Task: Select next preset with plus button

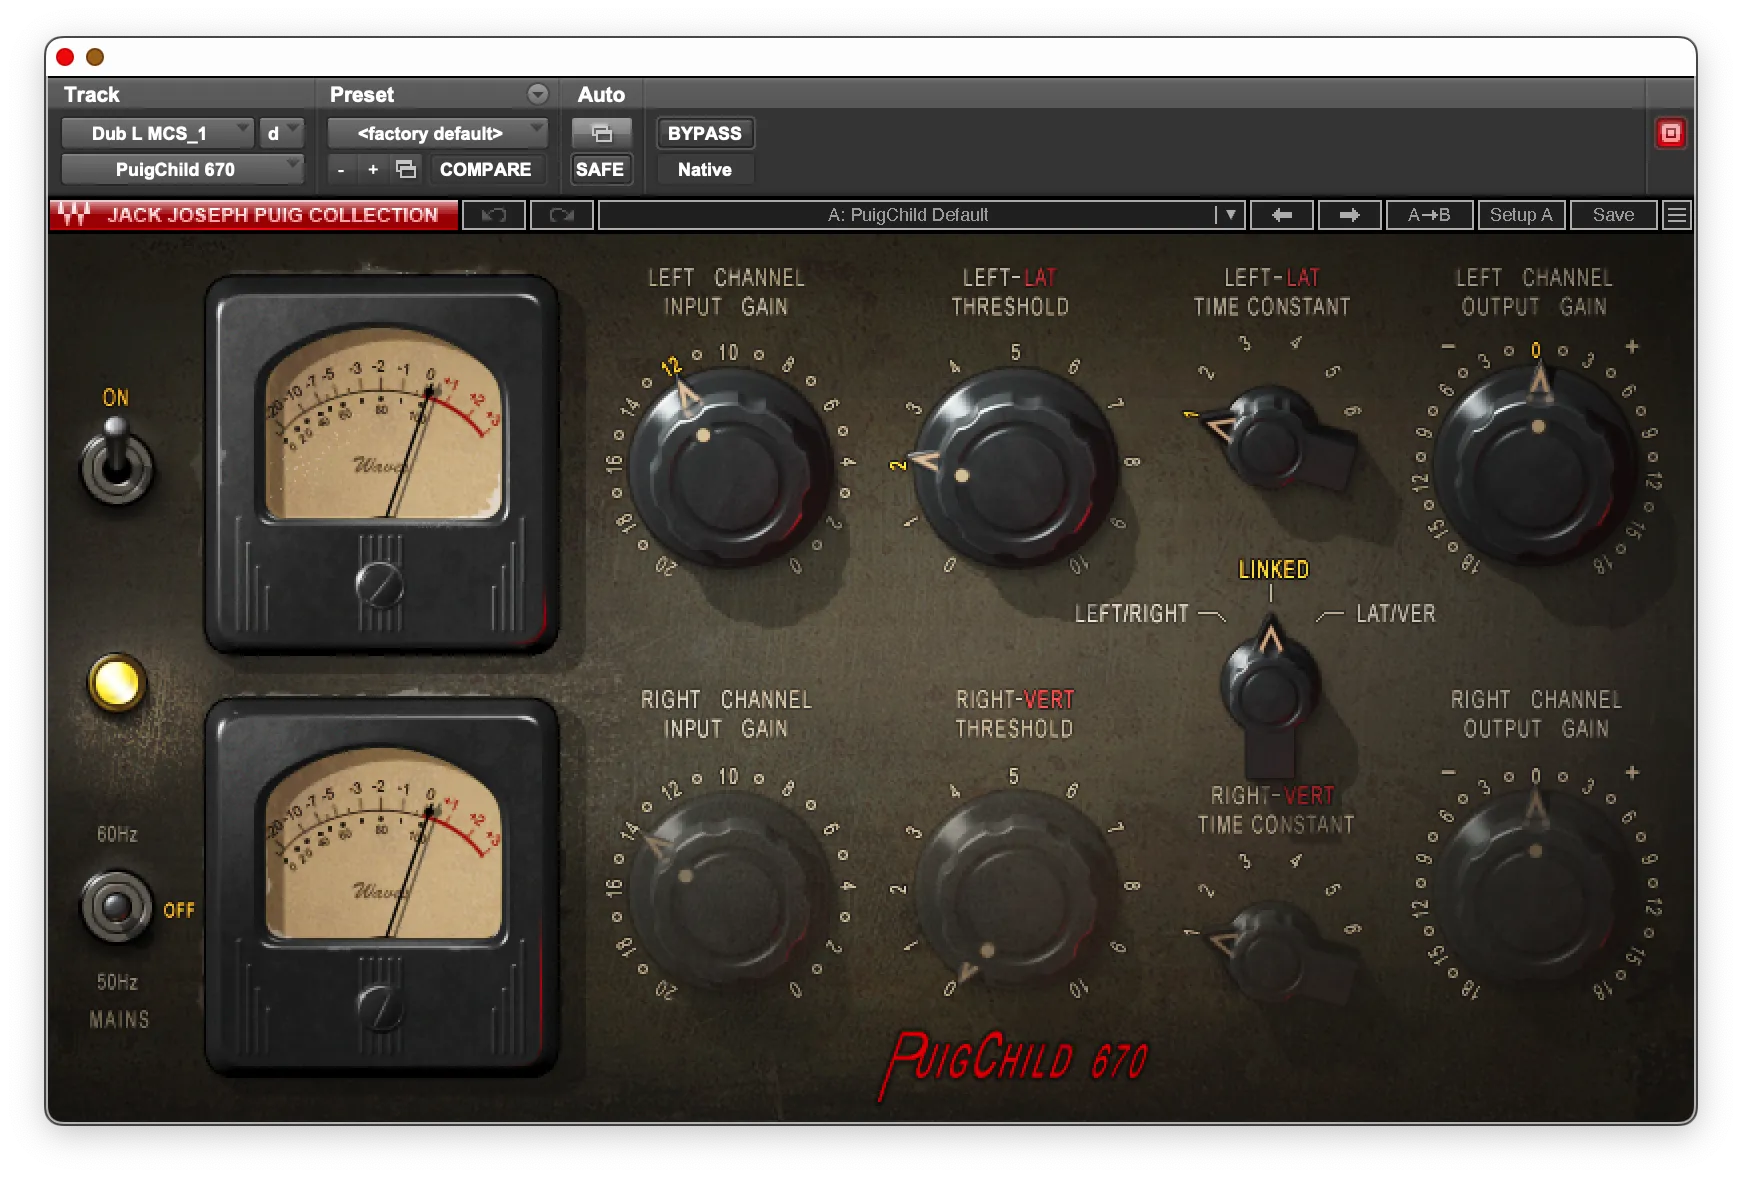Action: tap(373, 170)
